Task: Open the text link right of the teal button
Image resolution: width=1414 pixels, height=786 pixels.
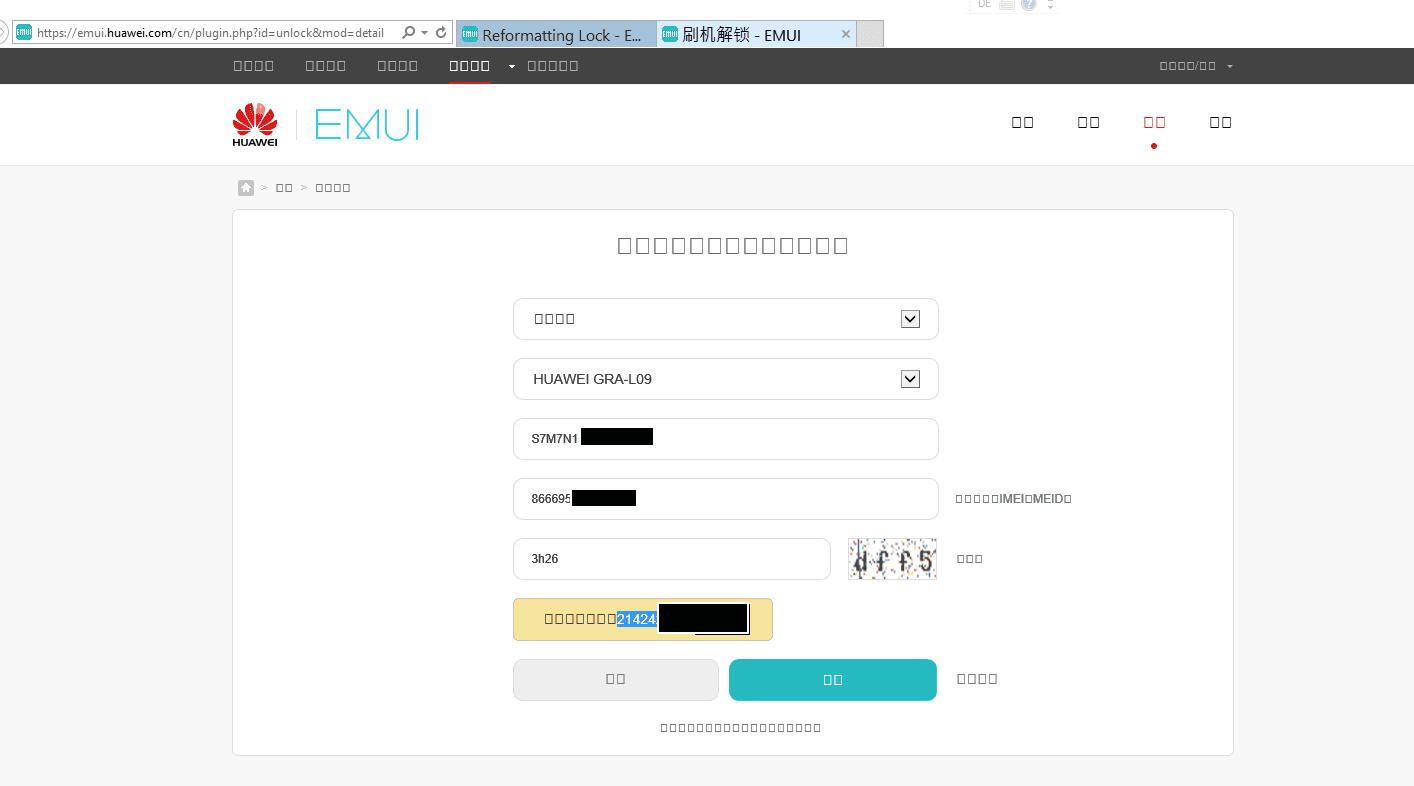Action: pyautogui.click(x=977, y=679)
